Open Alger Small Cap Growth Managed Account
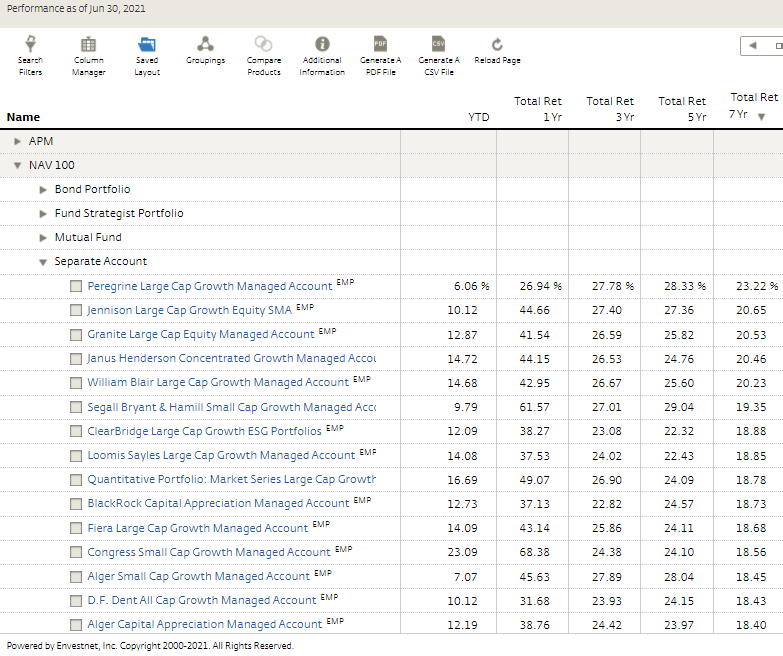Screen dimensions: 783x656 pos(199,576)
